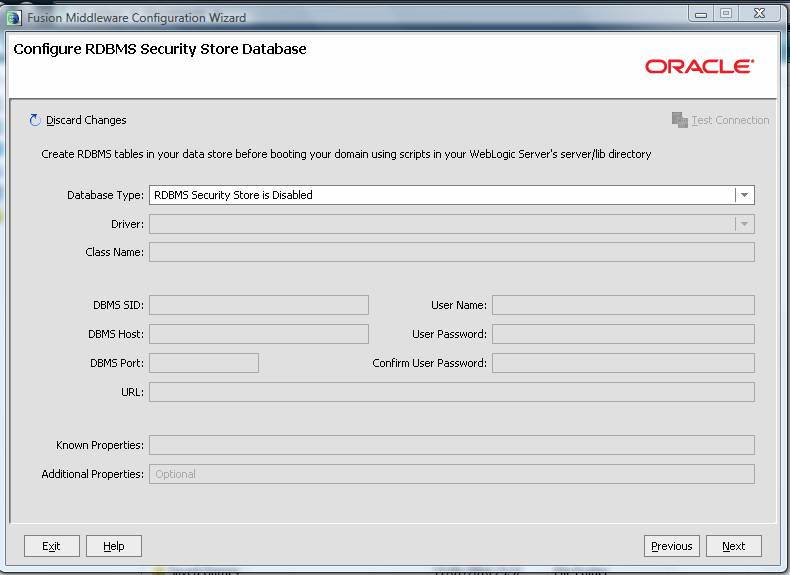
Task: Select the Database Type combo box field
Action: [x=451, y=195]
